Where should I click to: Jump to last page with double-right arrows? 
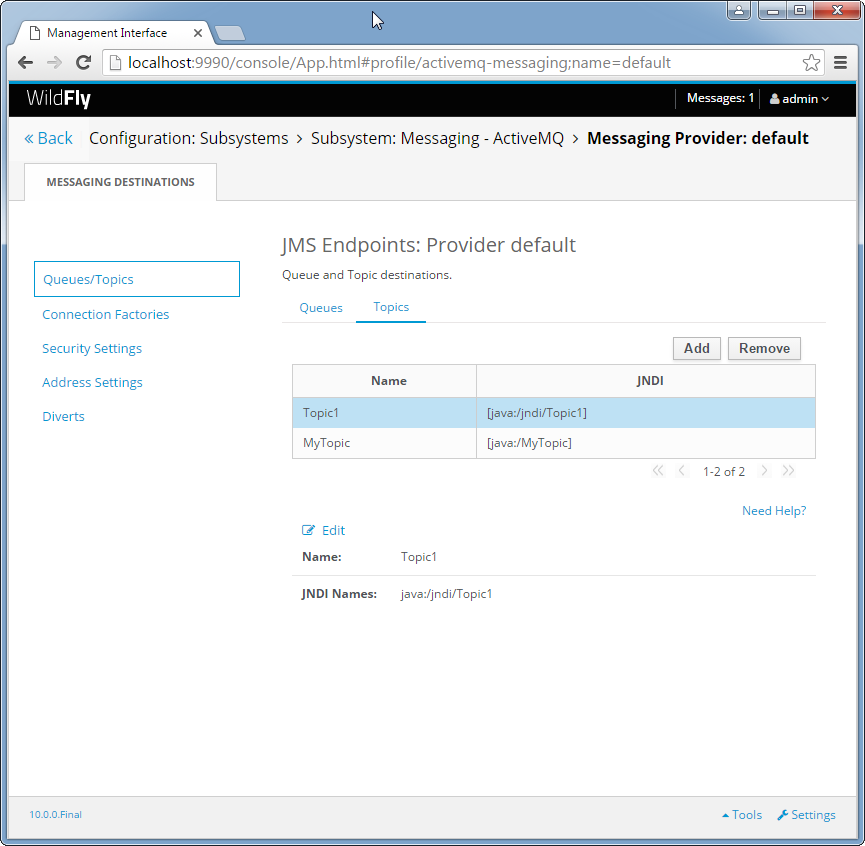788,471
